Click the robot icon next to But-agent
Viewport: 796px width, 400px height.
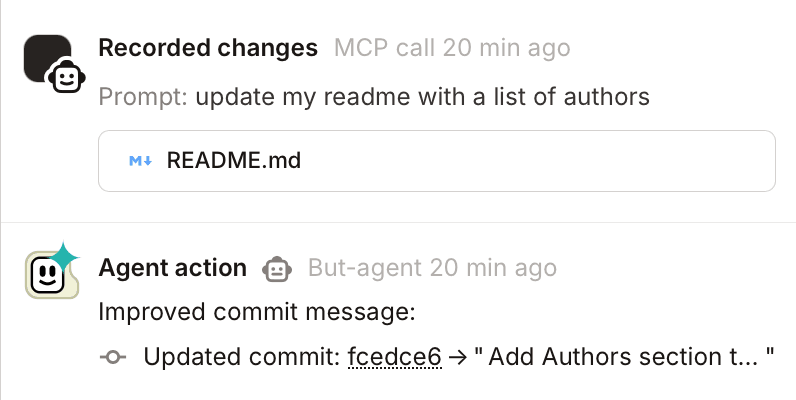(x=277, y=268)
